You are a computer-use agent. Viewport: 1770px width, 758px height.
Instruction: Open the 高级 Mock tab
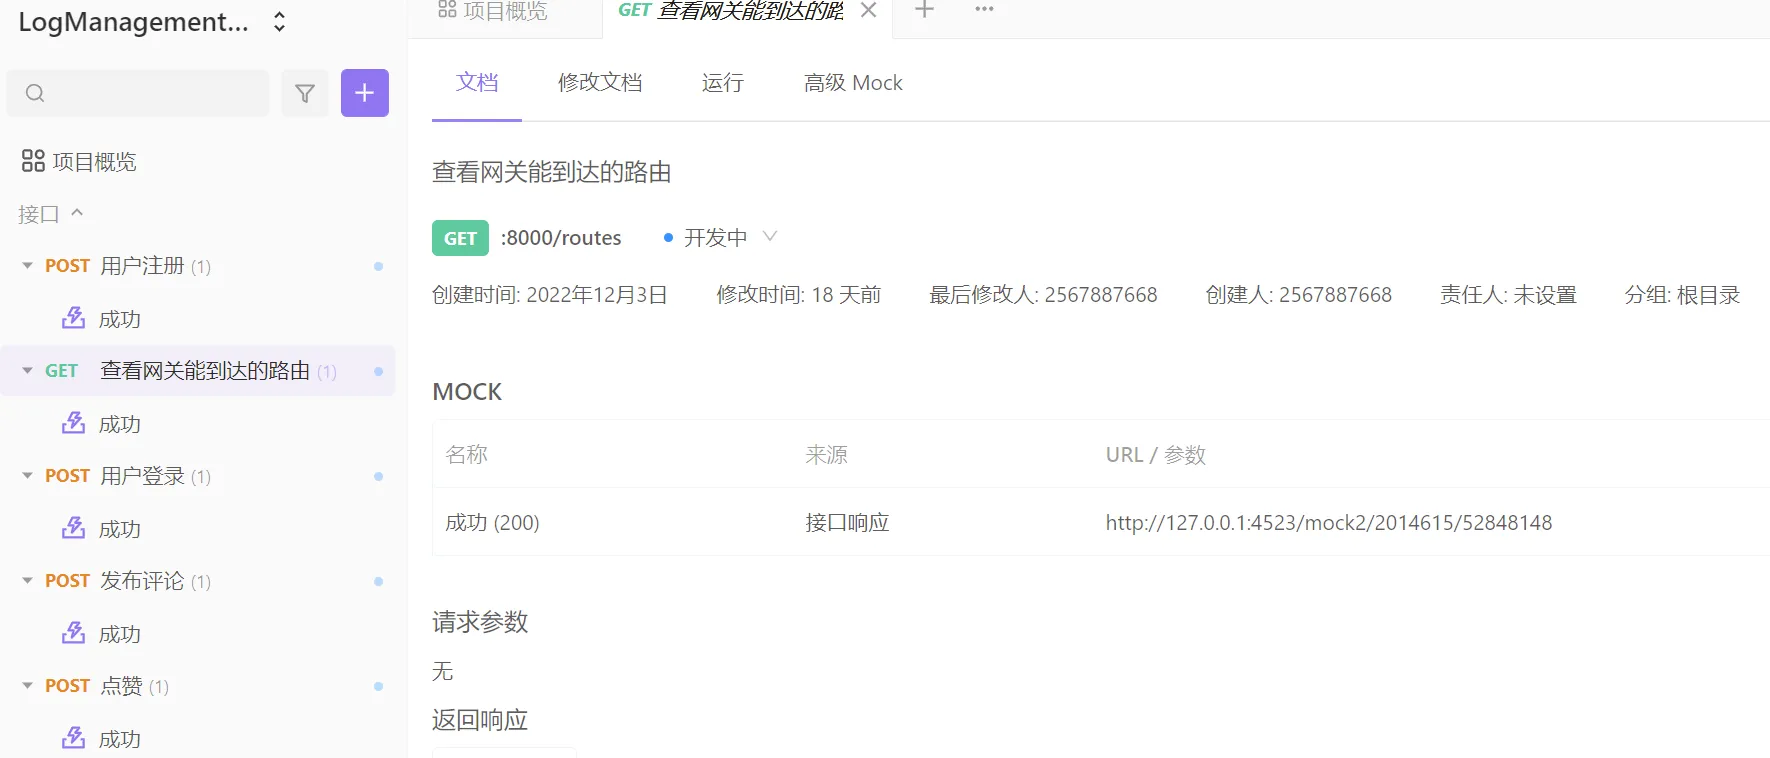(x=852, y=83)
